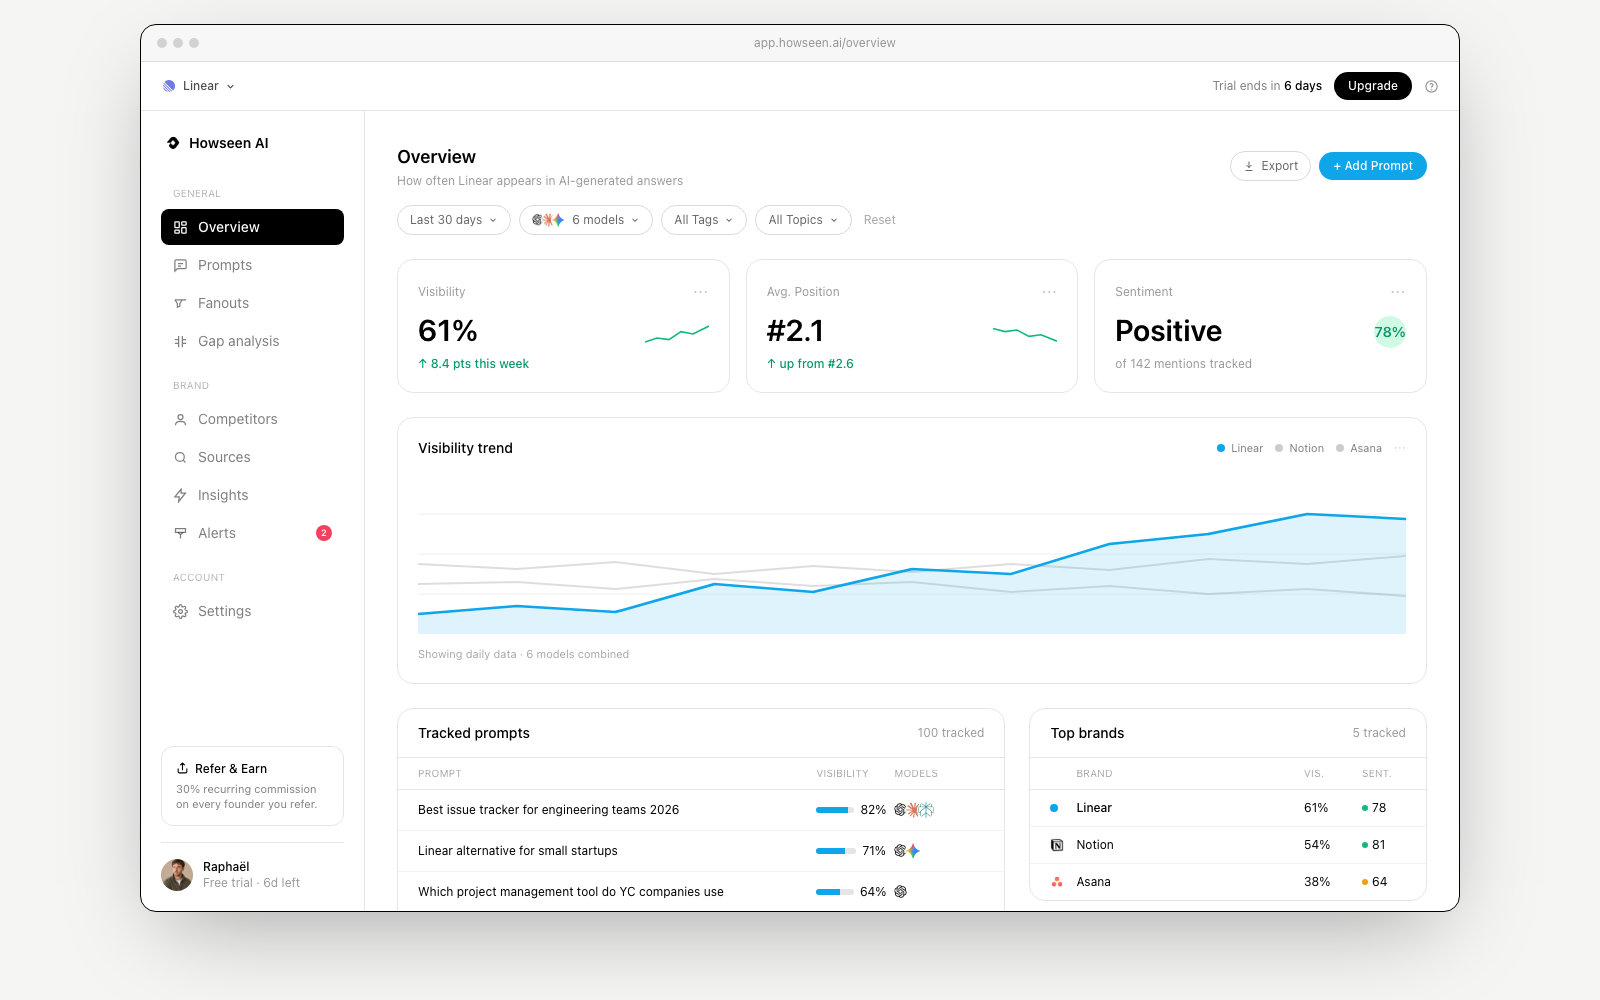Click visibility bar for 71% prompt
Screen dimensions: 1600x1000
(x=835, y=851)
